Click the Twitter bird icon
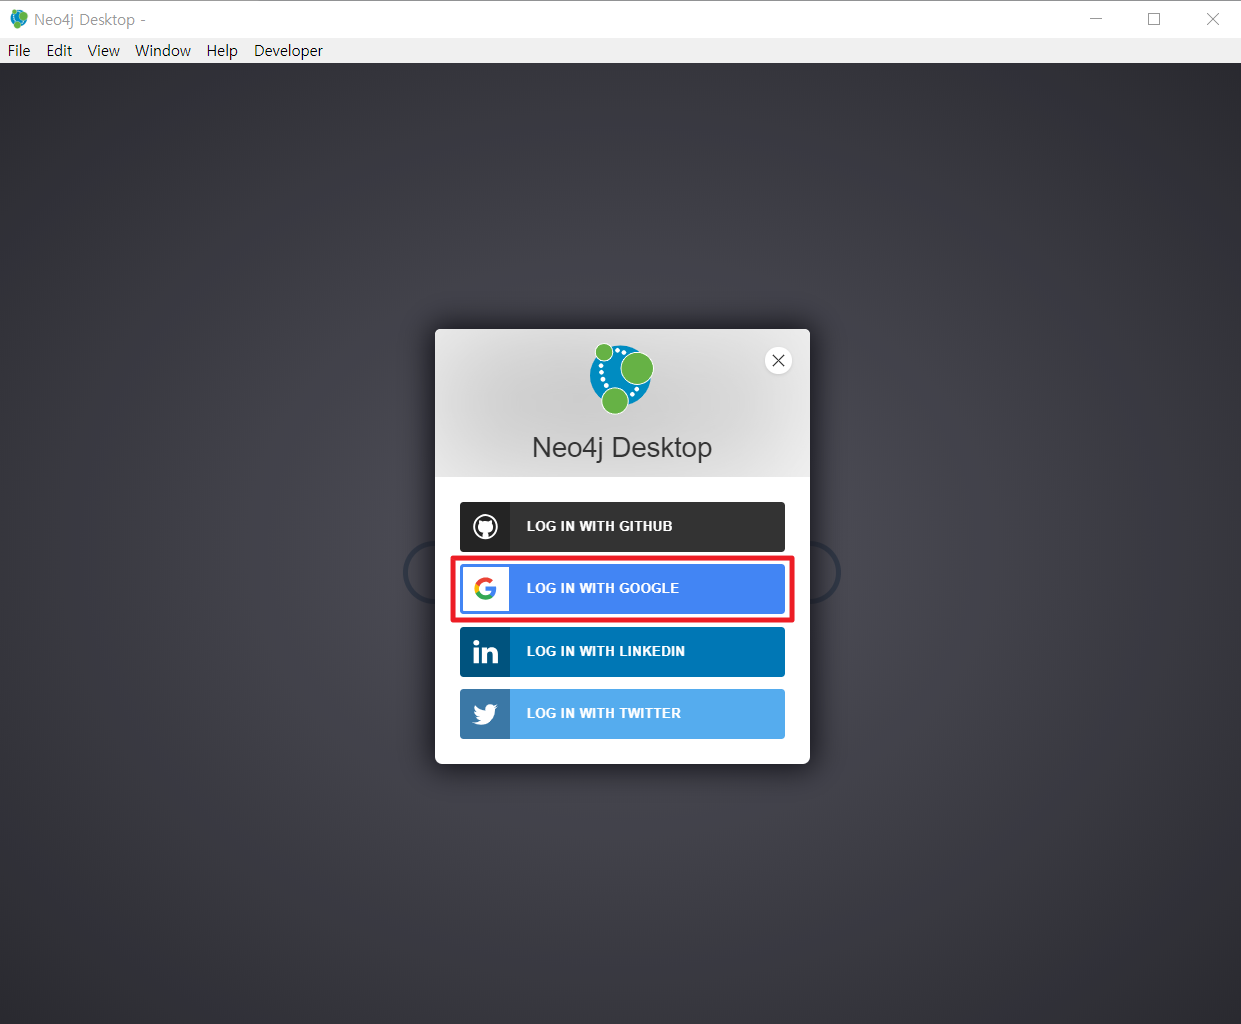Image resolution: width=1241 pixels, height=1024 pixels. click(485, 714)
